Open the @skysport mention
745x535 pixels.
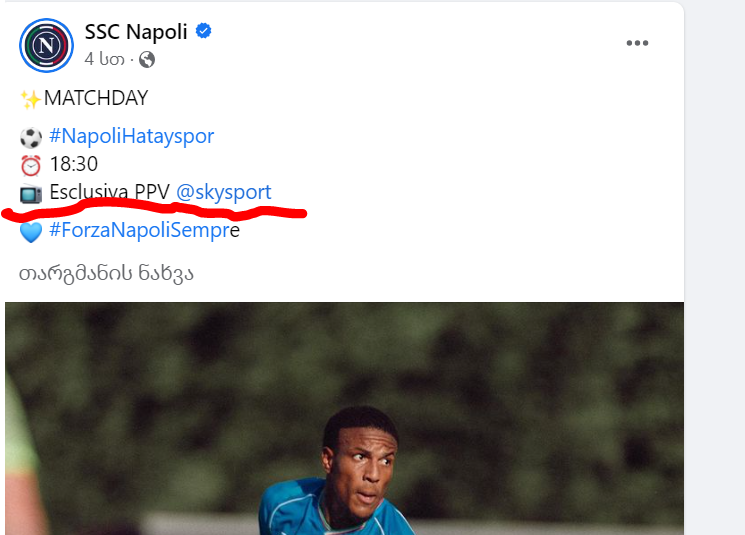click(x=223, y=192)
